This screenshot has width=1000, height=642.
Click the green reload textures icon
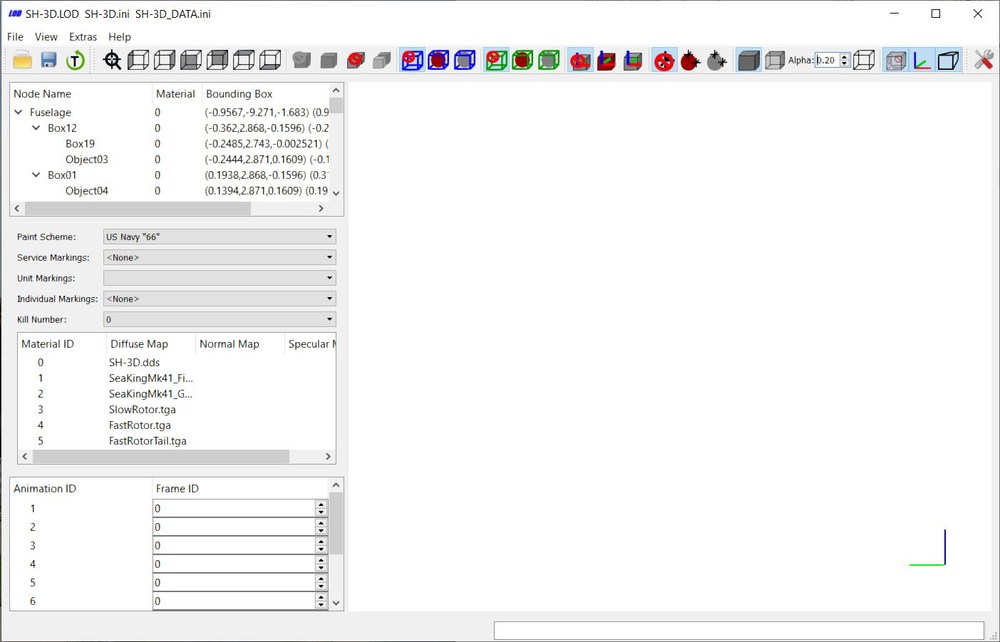(x=75, y=61)
